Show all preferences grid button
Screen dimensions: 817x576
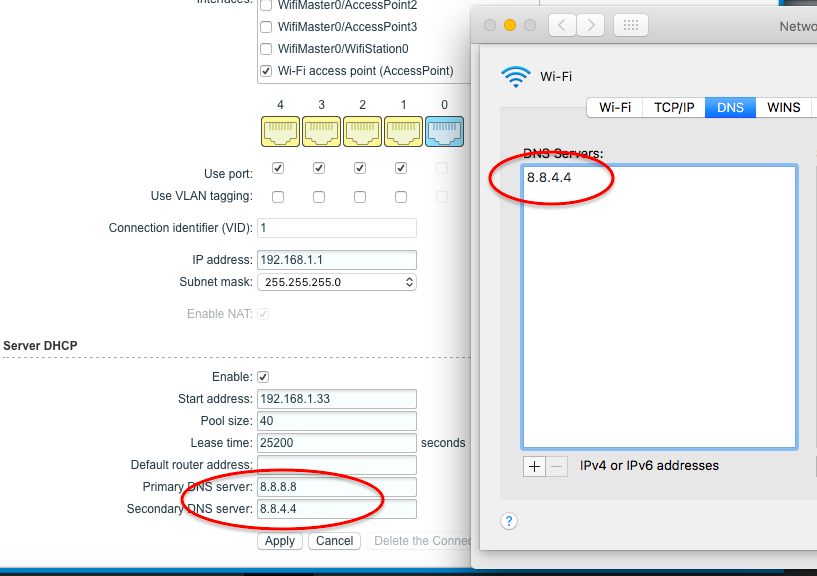[x=631, y=25]
